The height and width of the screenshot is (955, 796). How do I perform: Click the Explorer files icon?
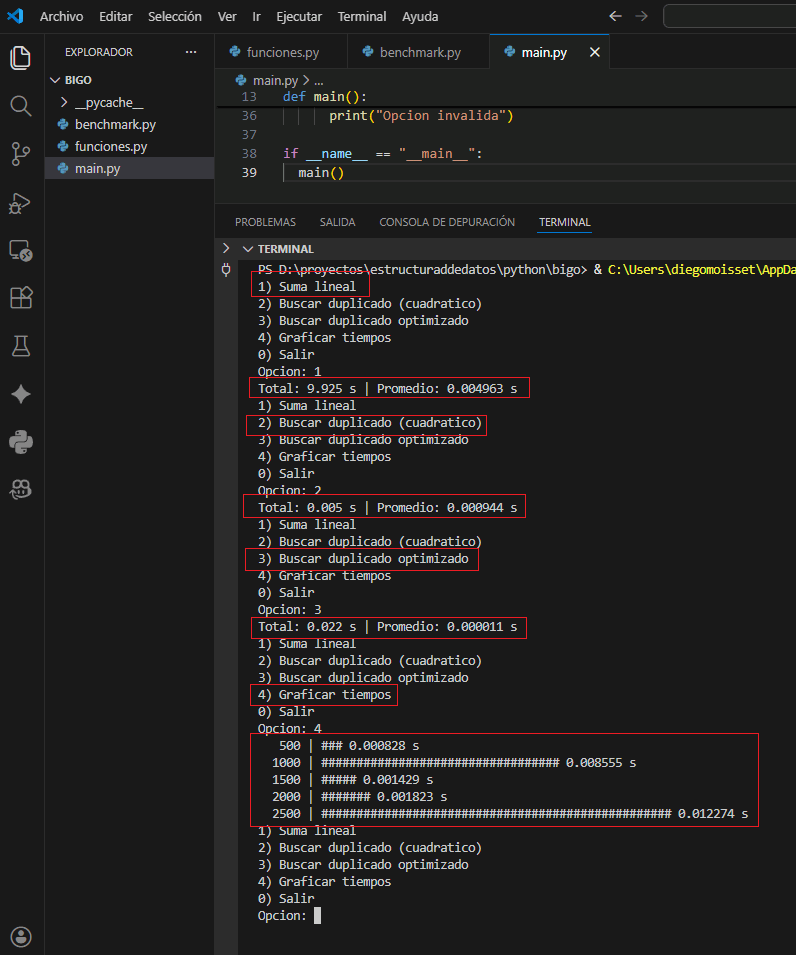21,58
